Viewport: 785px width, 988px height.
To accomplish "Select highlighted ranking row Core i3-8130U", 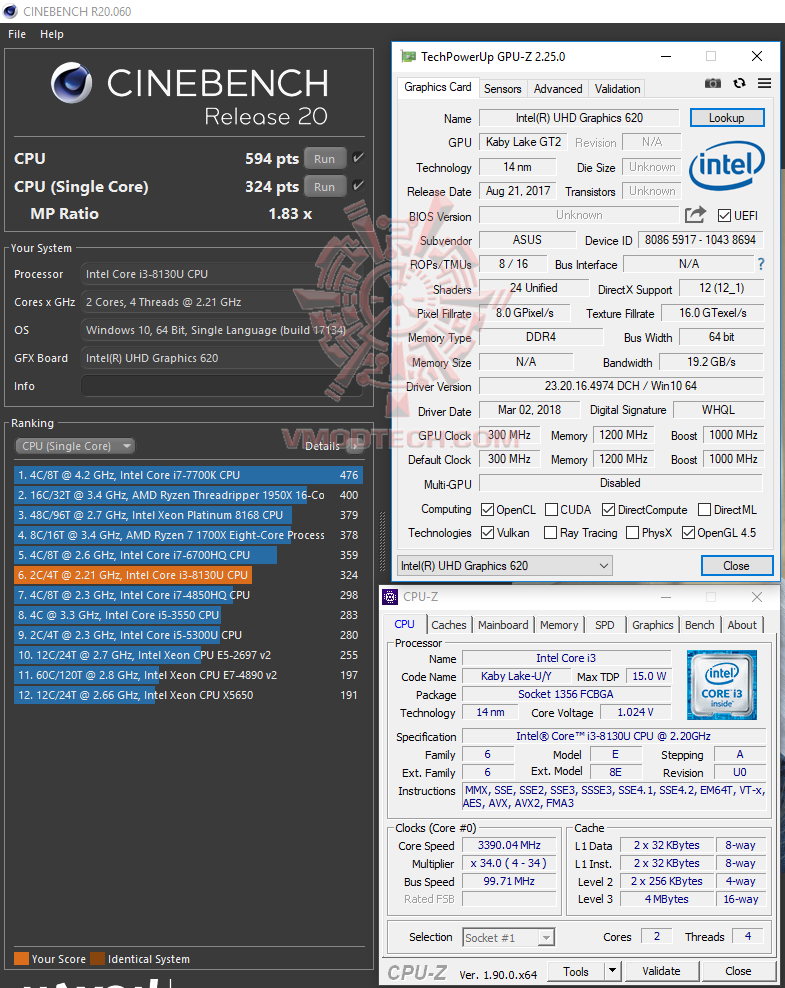I will click(188, 575).
